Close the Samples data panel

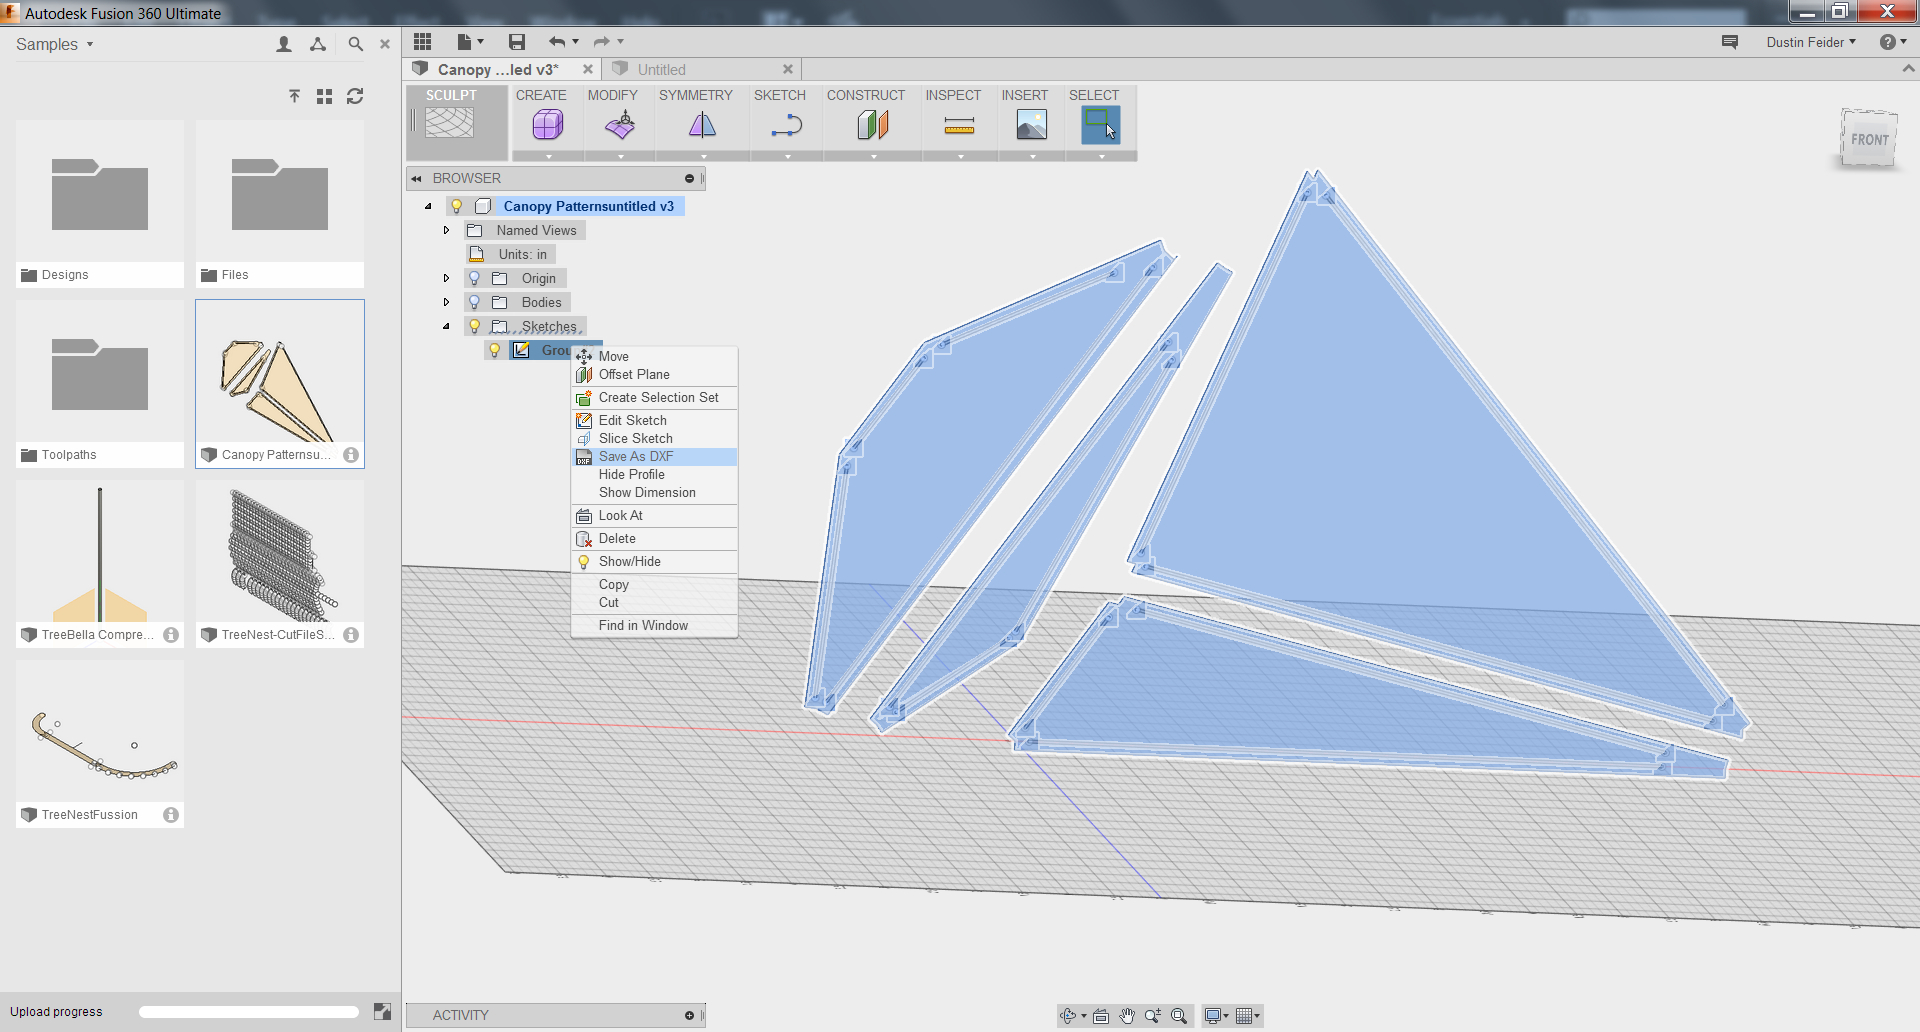coord(385,44)
